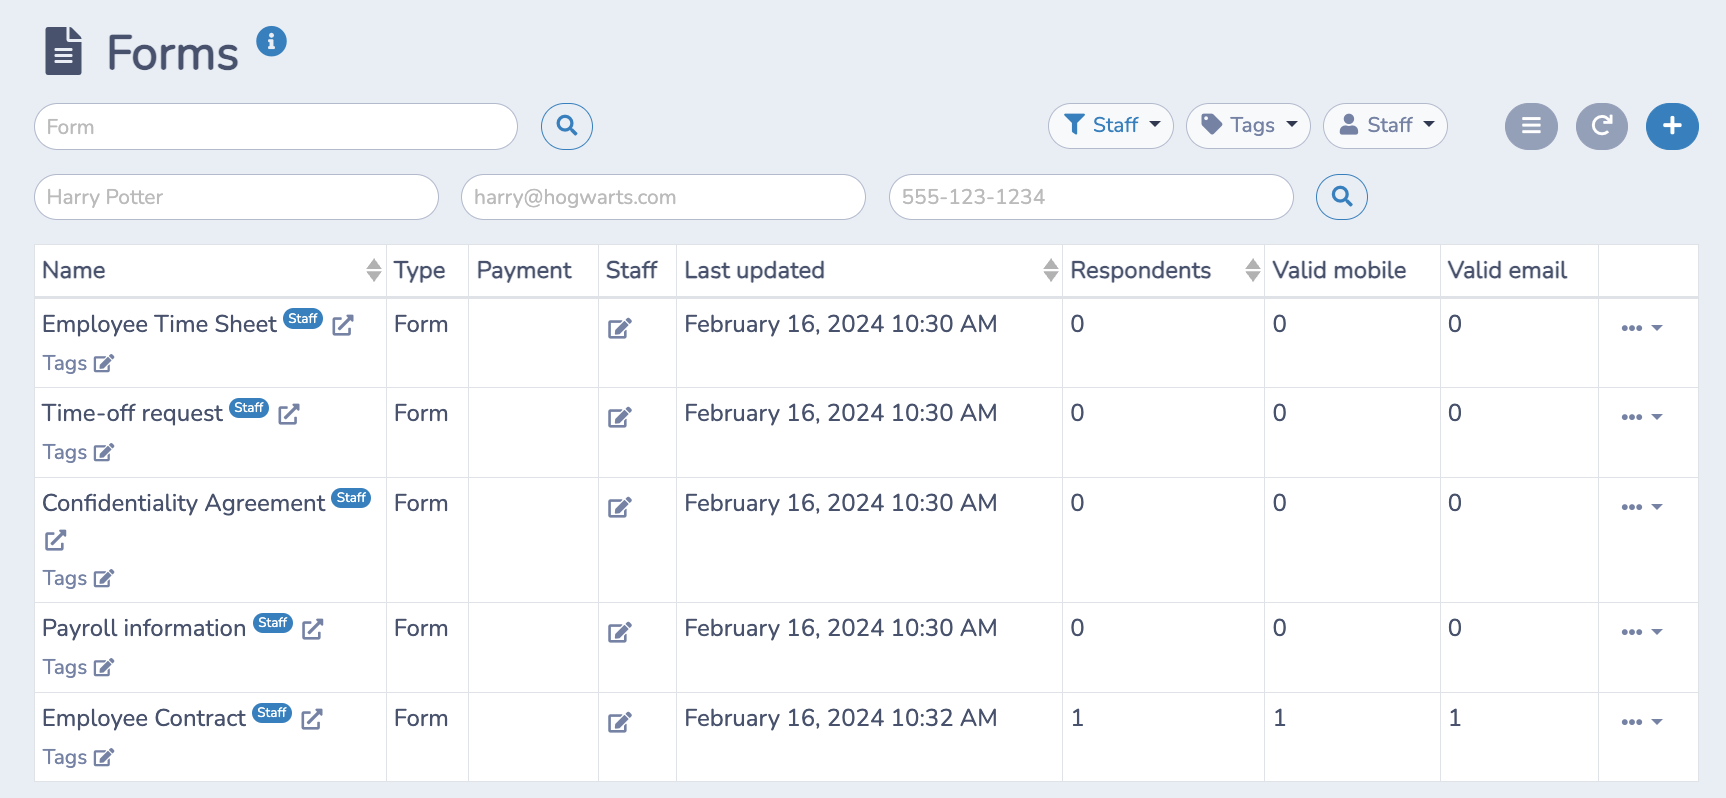Search respondents by phone magnifier button
This screenshot has width=1726, height=798.
click(1342, 197)
